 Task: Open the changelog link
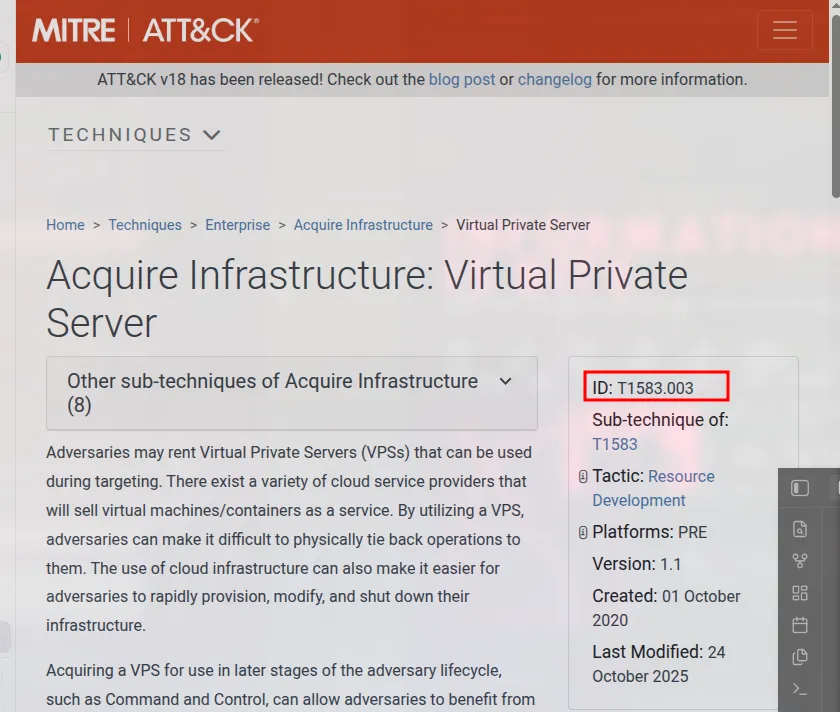[x=554, y=79]
